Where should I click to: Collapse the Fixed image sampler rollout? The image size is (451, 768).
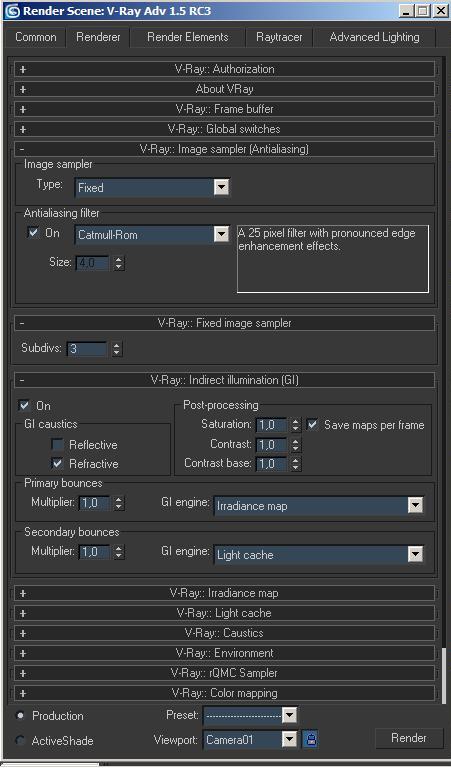point(224,323)
